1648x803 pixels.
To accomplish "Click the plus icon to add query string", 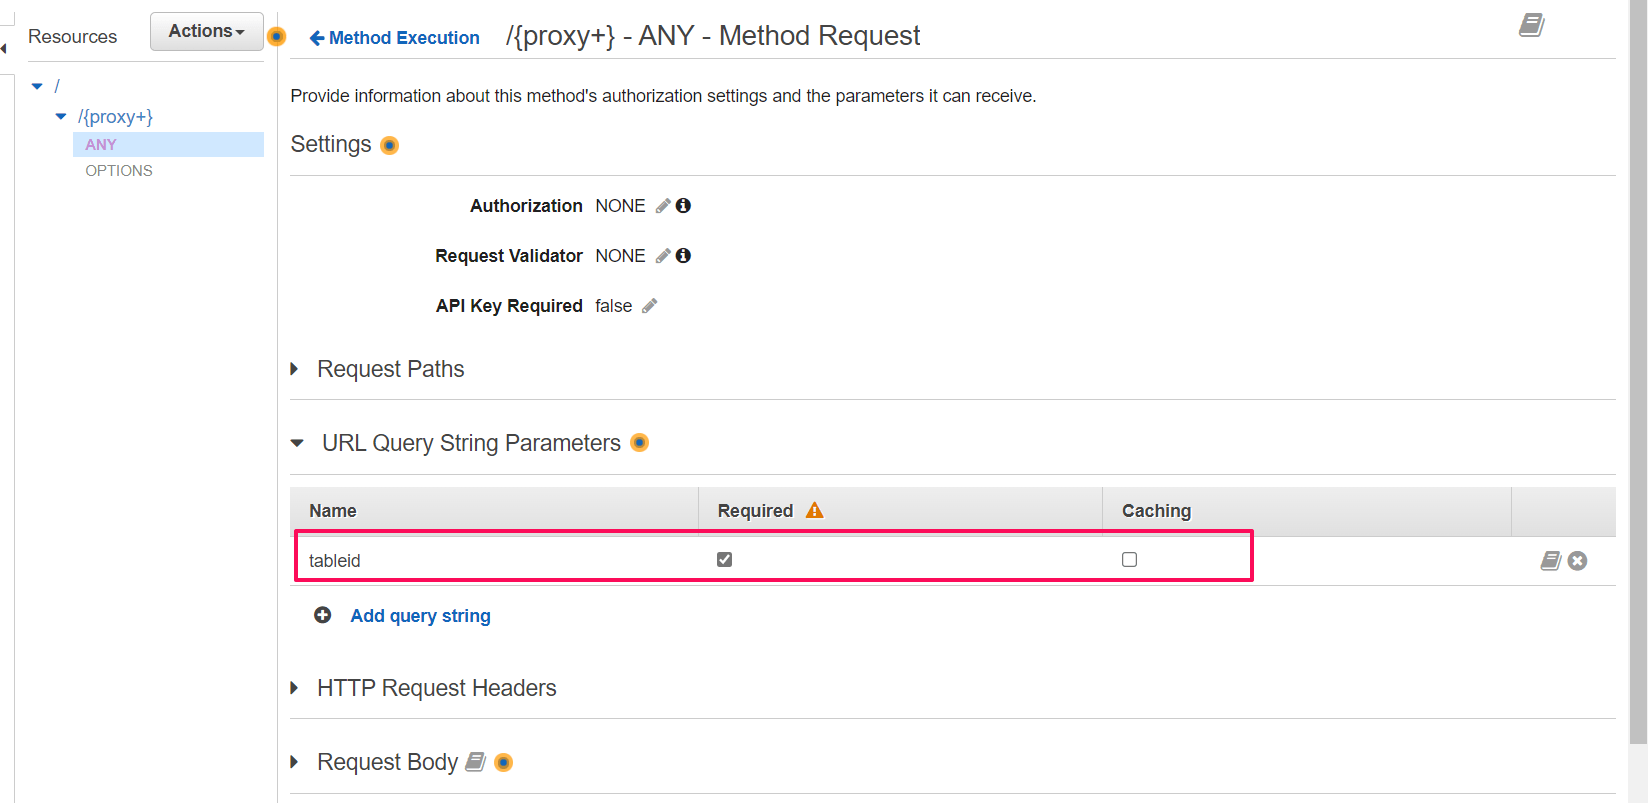I will pyautogui.click(x=322, y=615).
